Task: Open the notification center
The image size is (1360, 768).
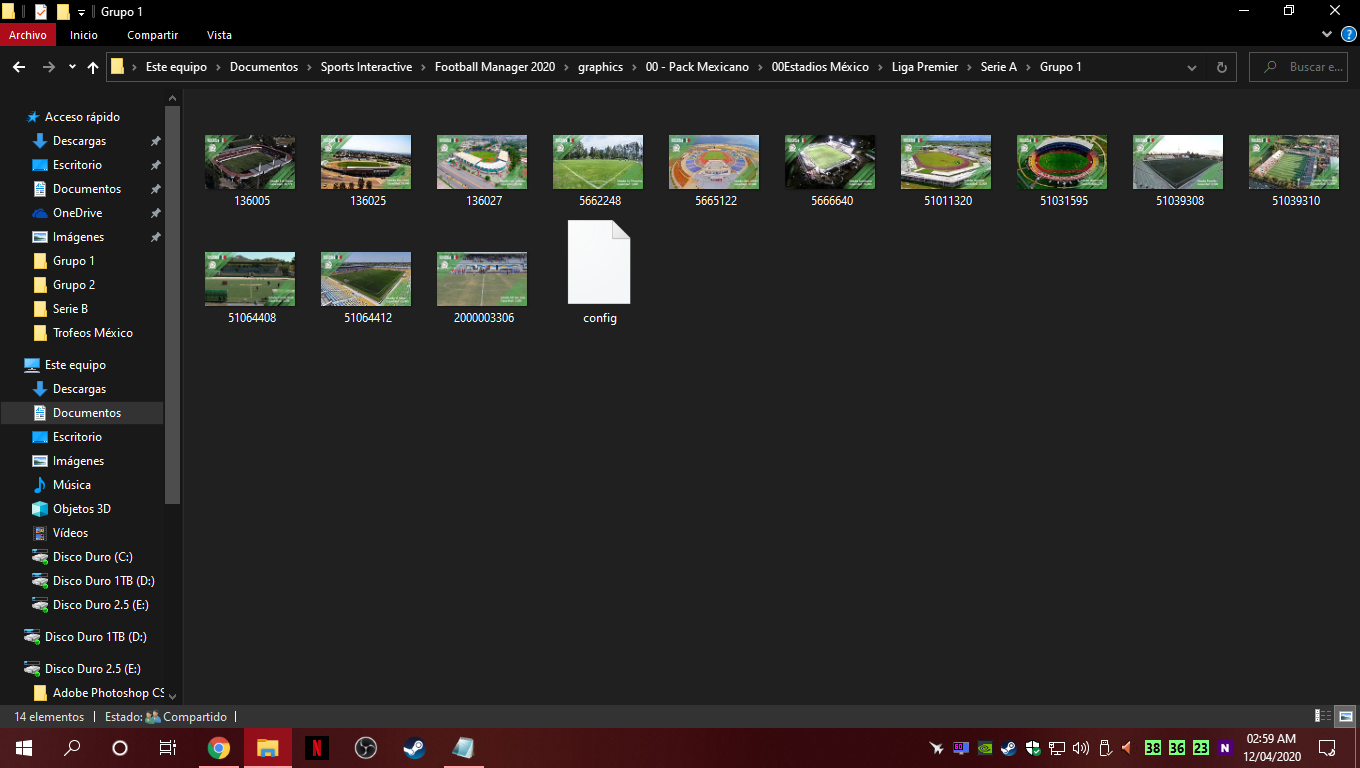Action: click(x=1327, y=748)
